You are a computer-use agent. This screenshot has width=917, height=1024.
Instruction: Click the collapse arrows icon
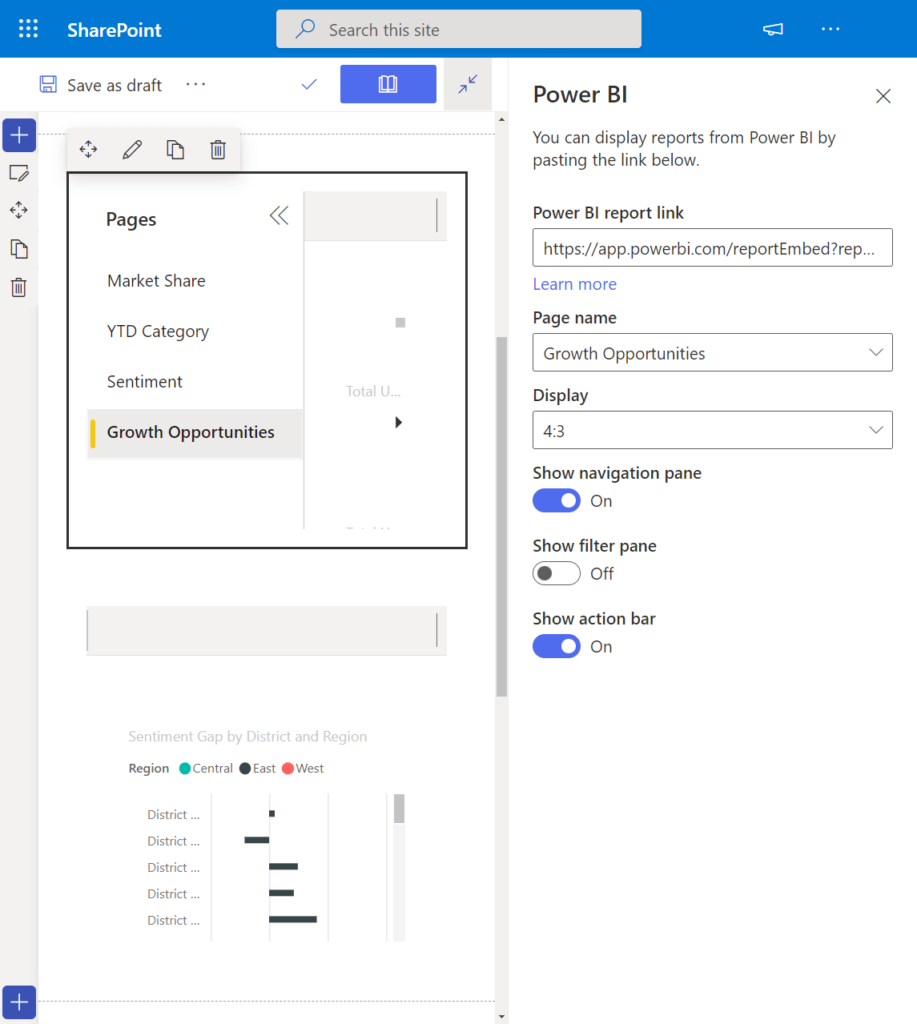click(x=468, y=84)
